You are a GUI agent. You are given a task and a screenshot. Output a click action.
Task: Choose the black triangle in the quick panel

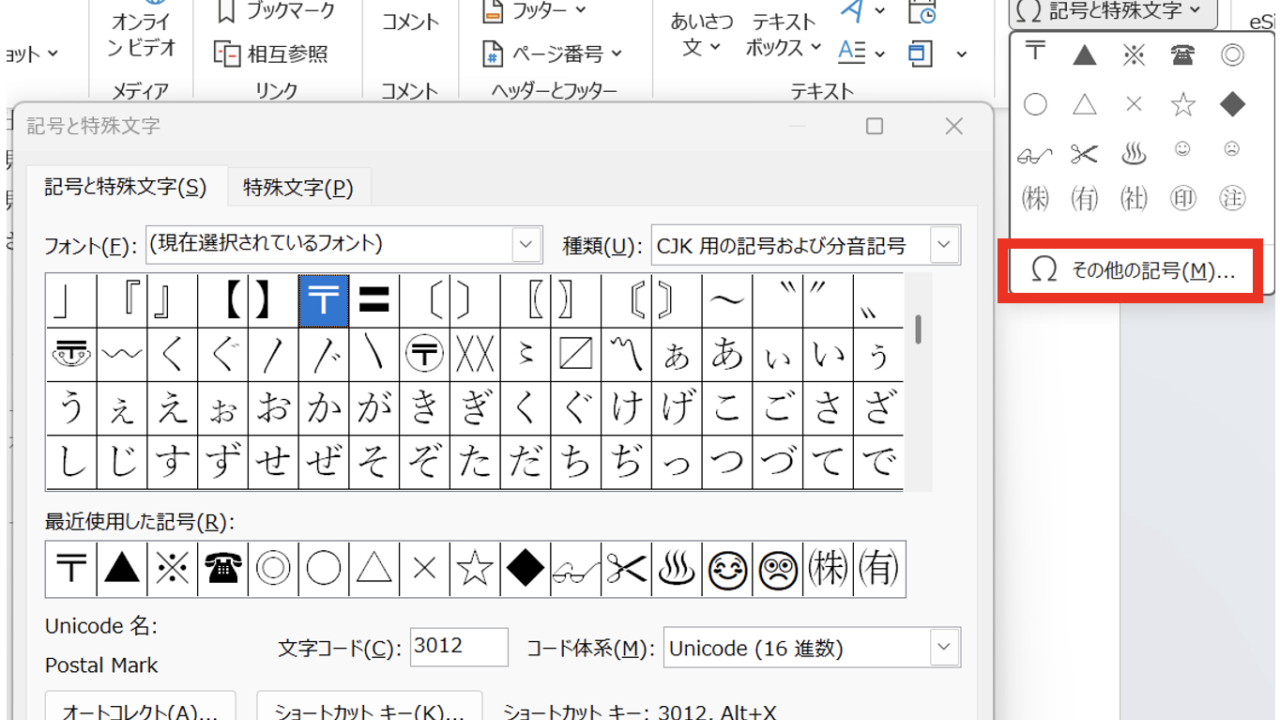coord(1084,56)
